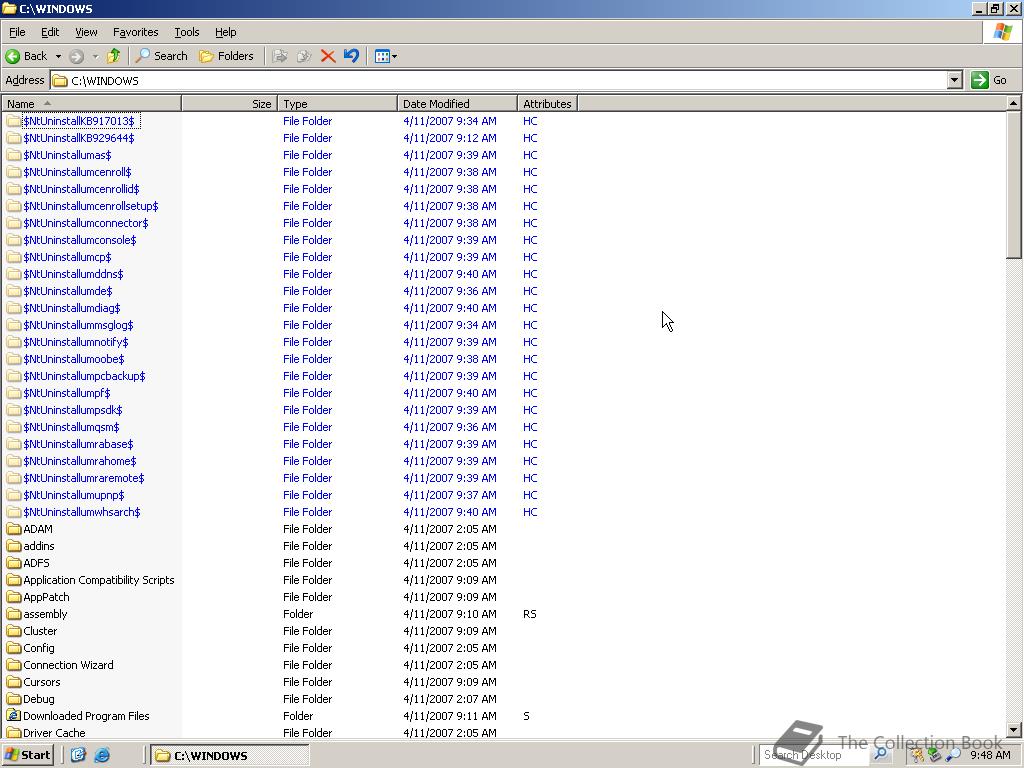Click the Application Compatibility Scripts name

99,579
